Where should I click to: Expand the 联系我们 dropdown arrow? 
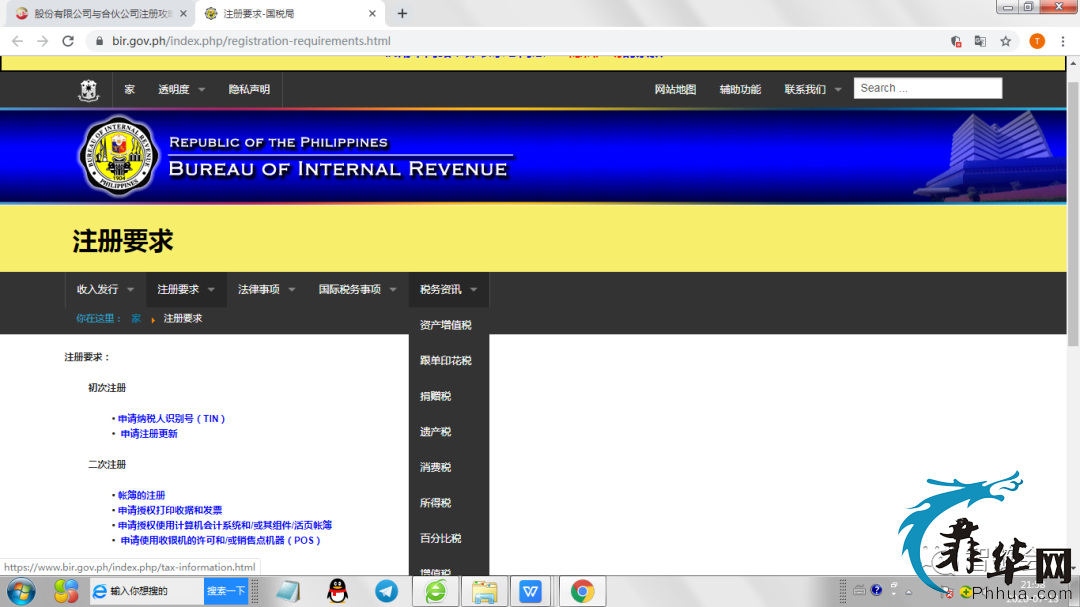tap(838, 90)
